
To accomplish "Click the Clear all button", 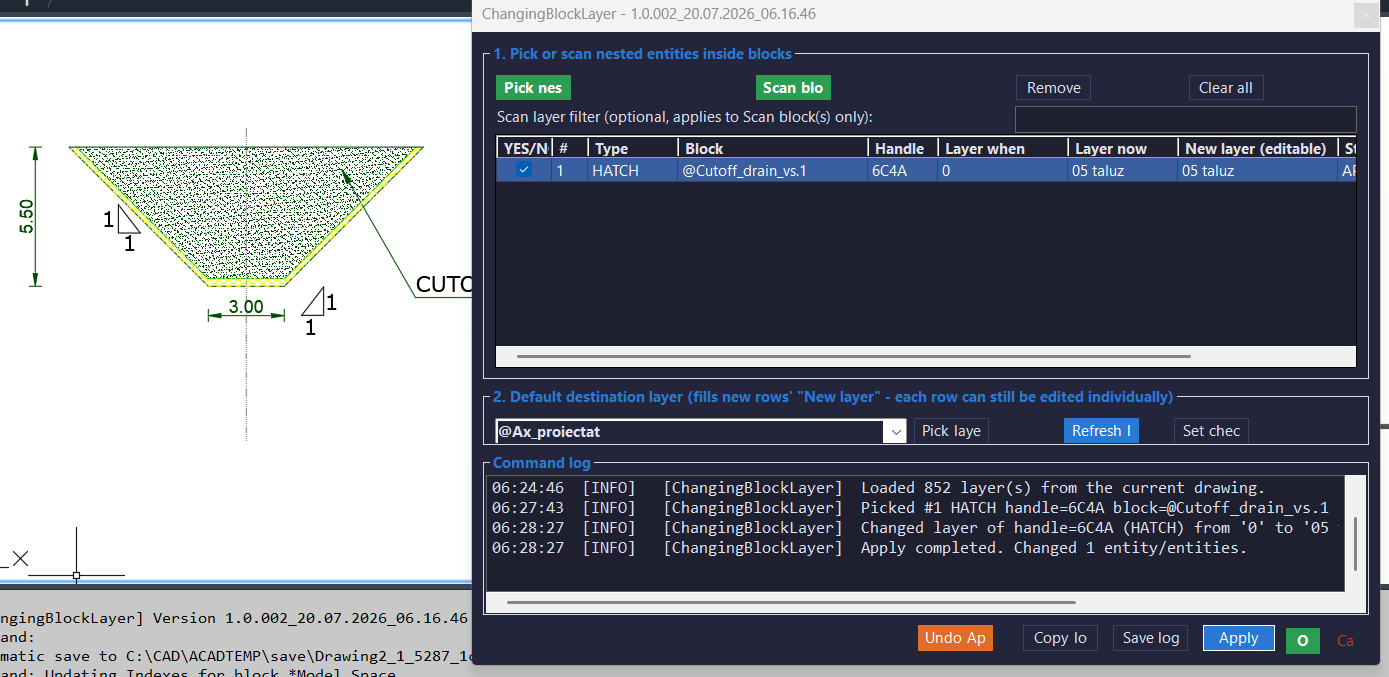I will (1226, 88).
